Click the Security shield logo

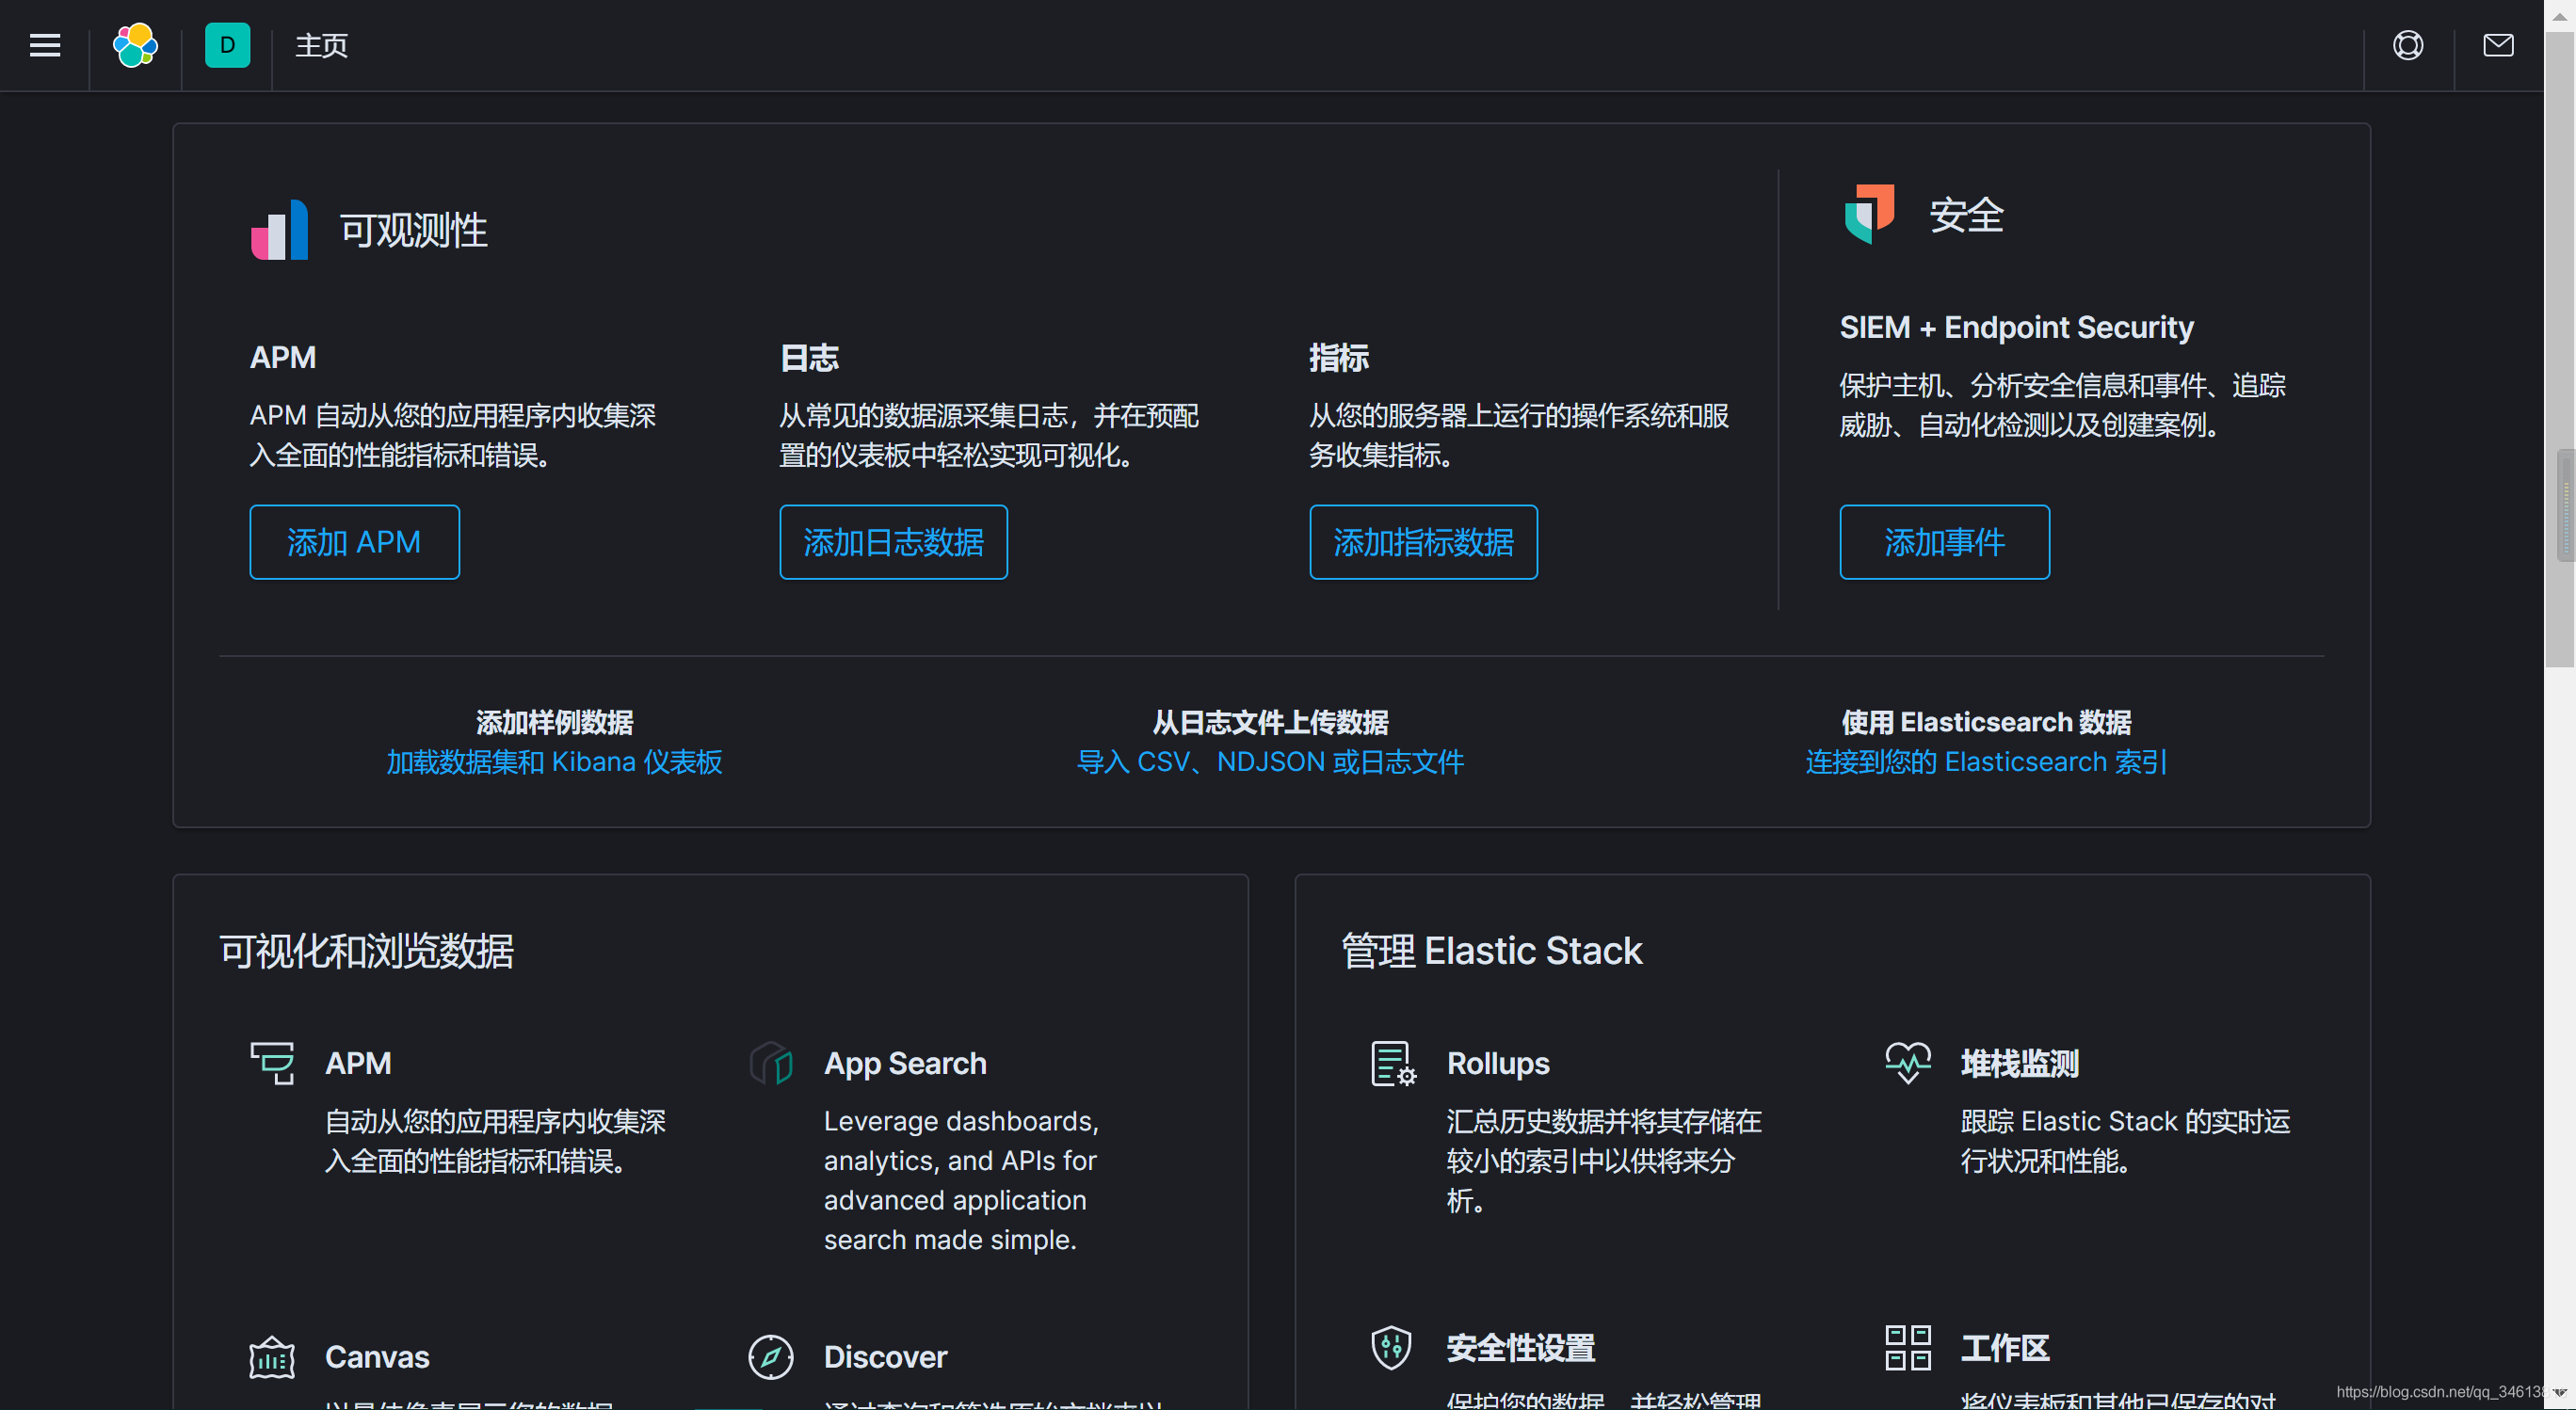click(1869, 214)
